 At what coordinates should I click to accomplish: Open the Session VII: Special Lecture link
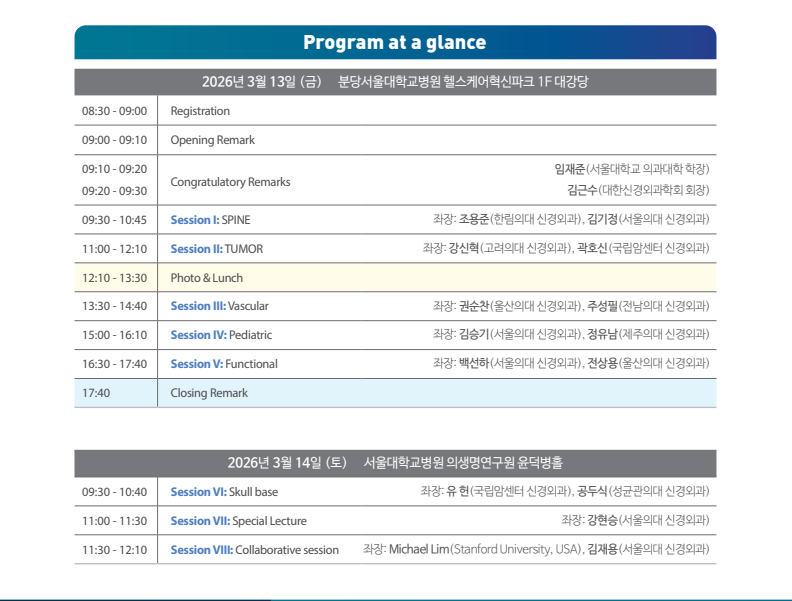[238, 521]
